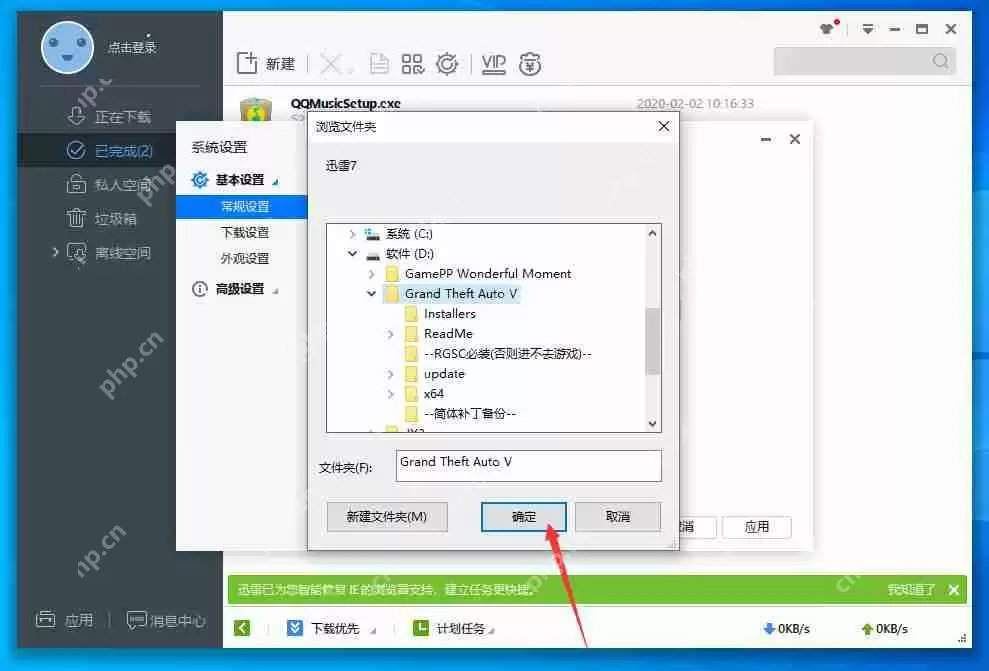Select the 下载设置 settings tab

245,232
